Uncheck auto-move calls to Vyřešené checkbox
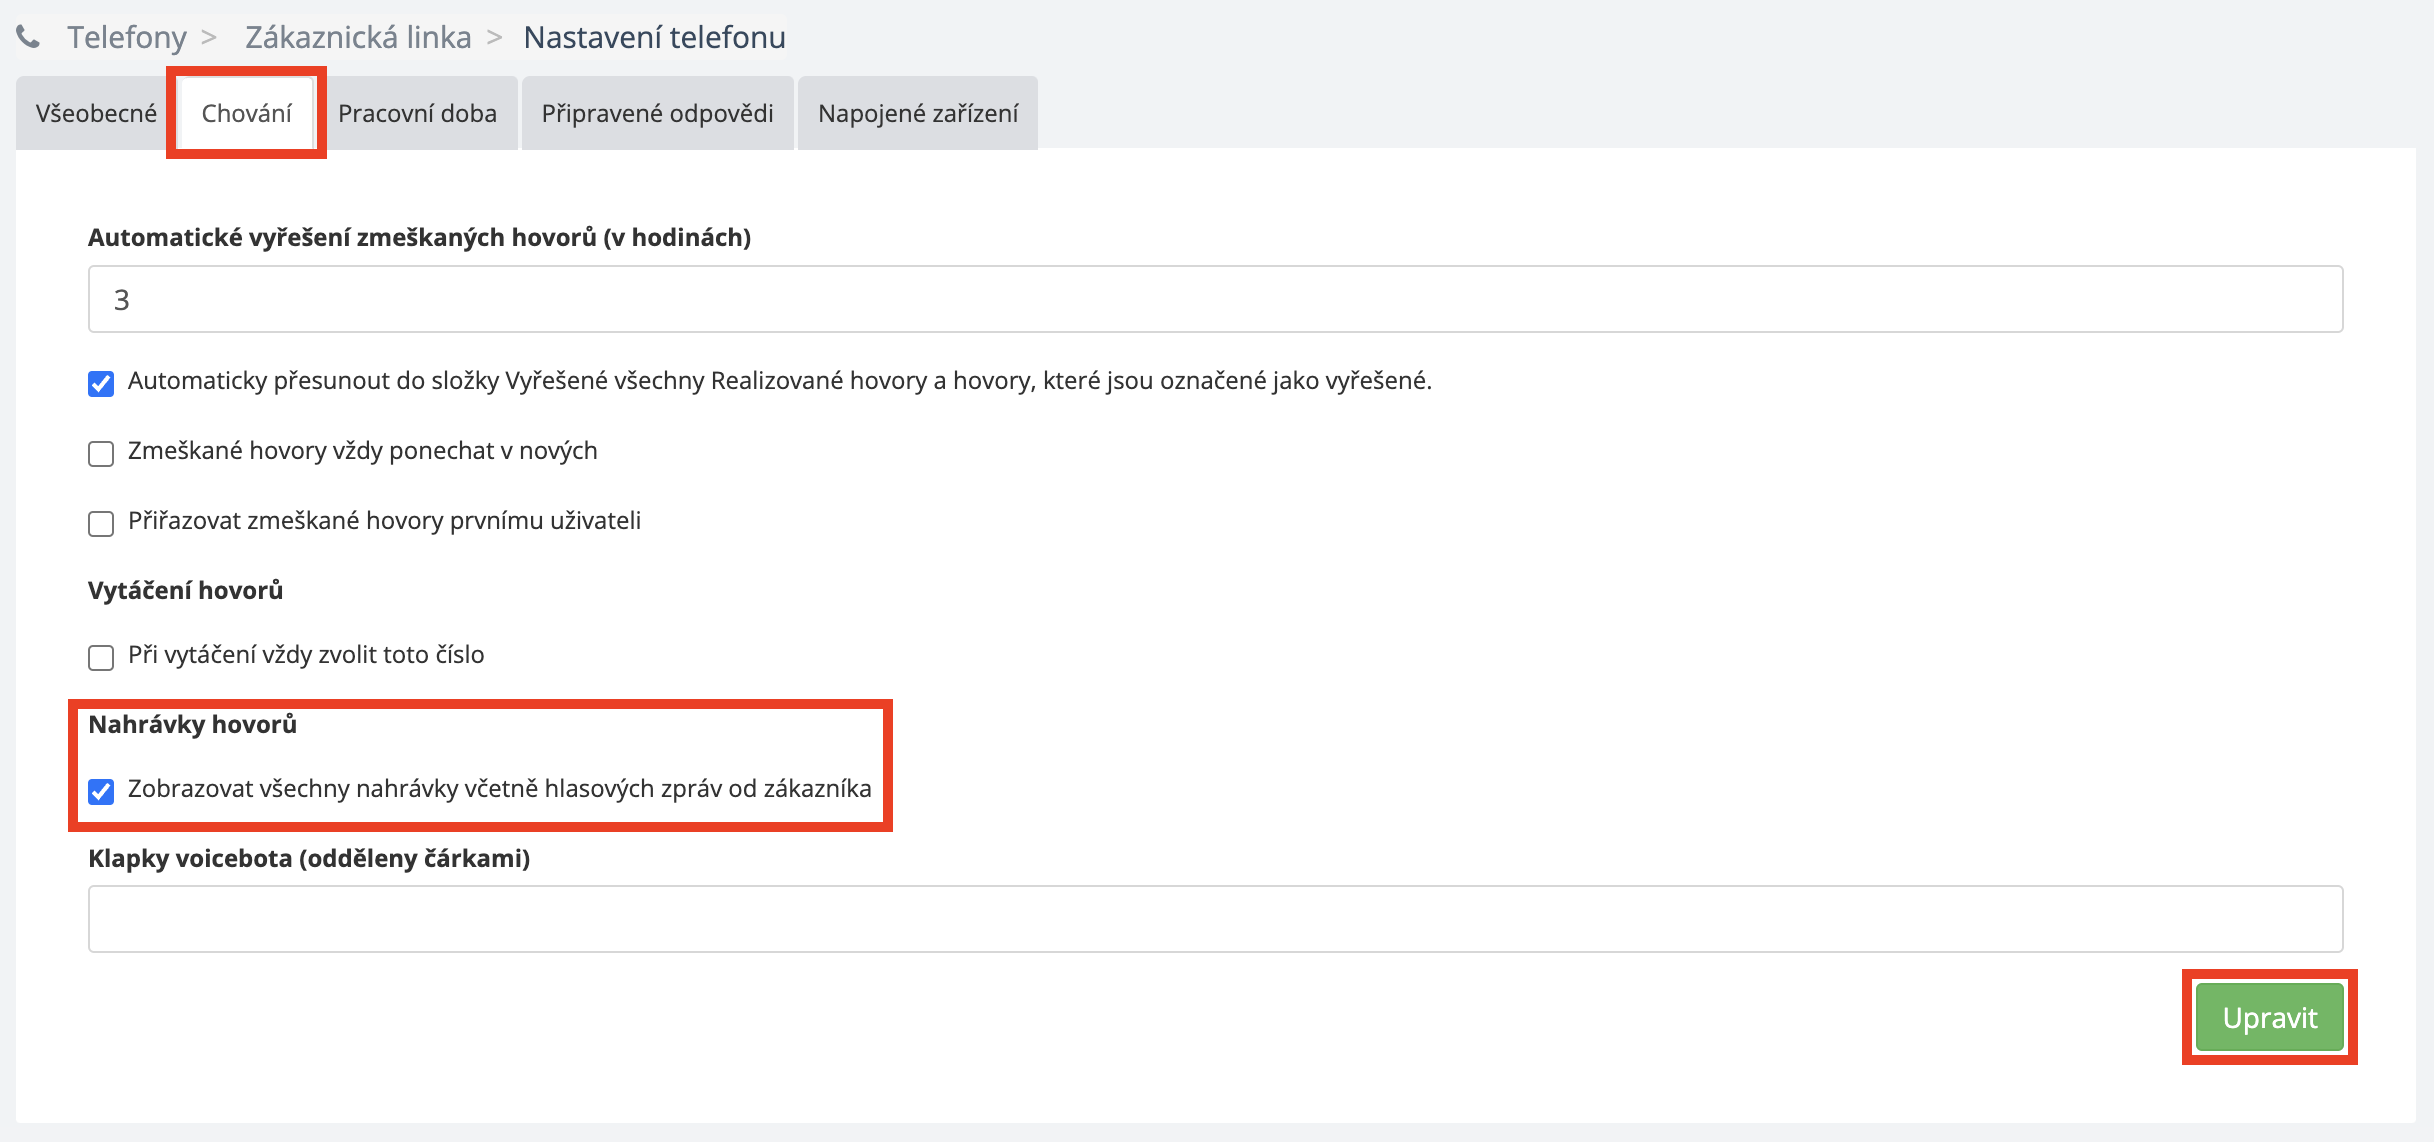The width and height of the screenshot is (2434, 1142). 101,383
